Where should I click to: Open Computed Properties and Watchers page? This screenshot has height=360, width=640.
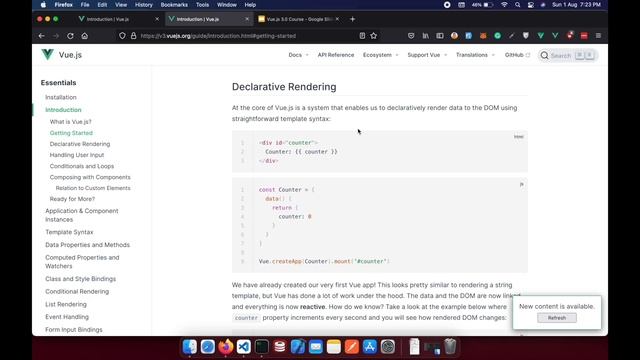pos(82,262)
